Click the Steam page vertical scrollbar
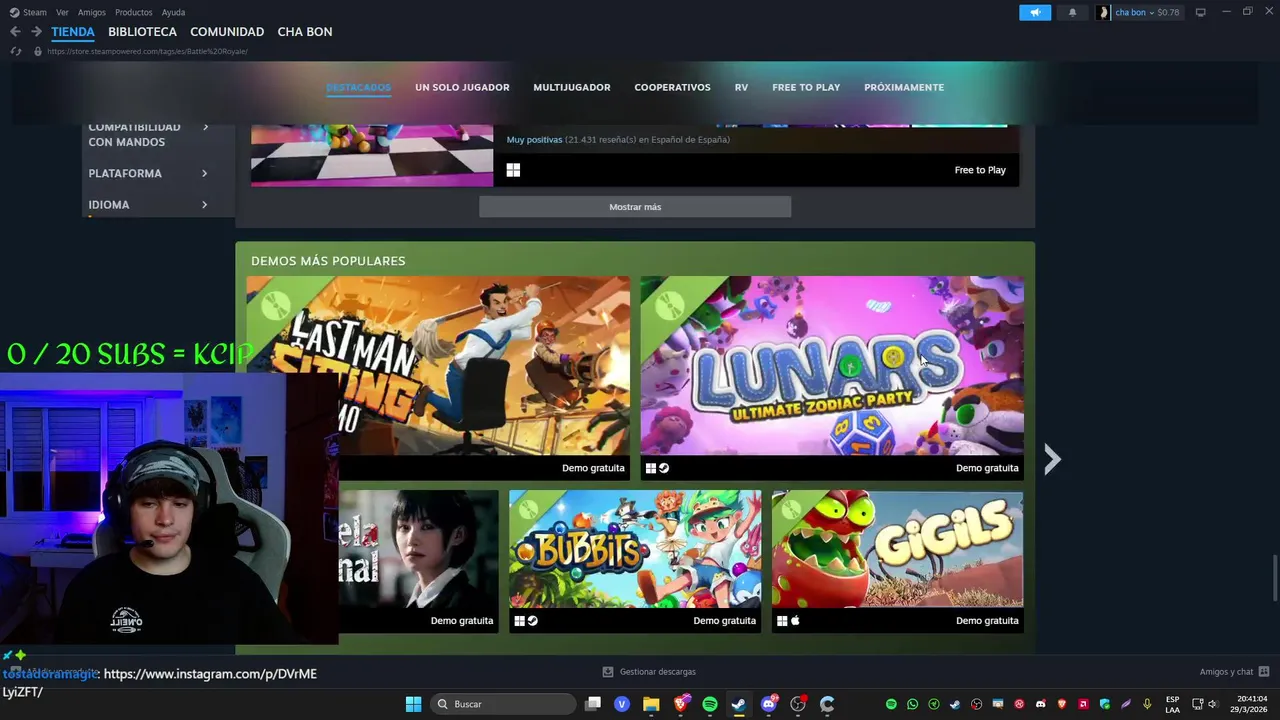This screenshot has width=1280, height=720. 1274,577
